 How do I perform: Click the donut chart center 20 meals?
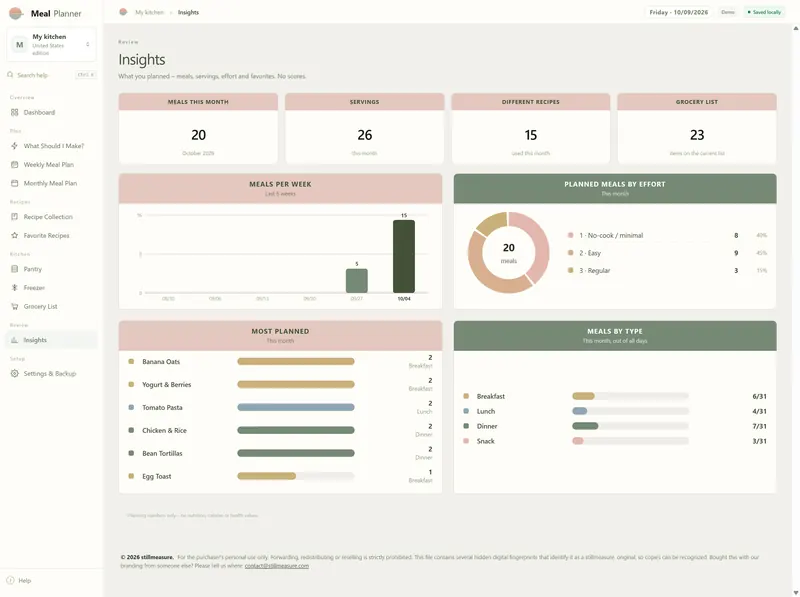point(509,253)
